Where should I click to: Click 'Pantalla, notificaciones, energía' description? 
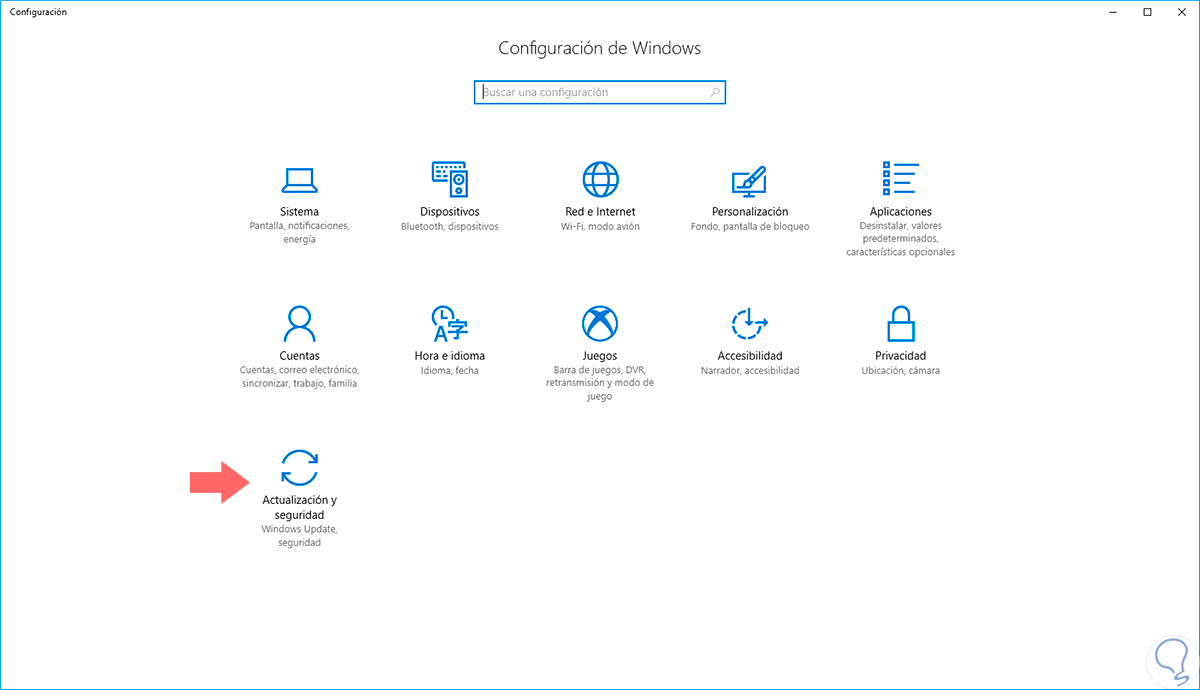click(x=300, y=233)
